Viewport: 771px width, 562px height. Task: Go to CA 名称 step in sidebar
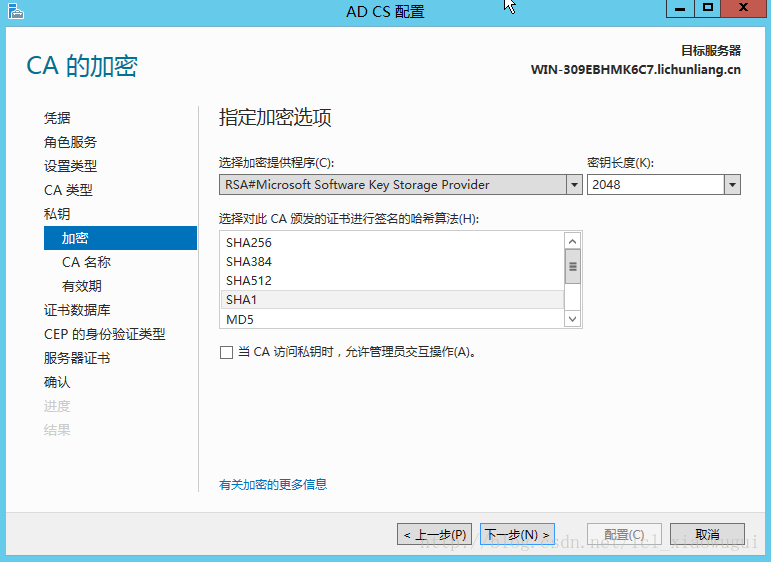(86, 262)
